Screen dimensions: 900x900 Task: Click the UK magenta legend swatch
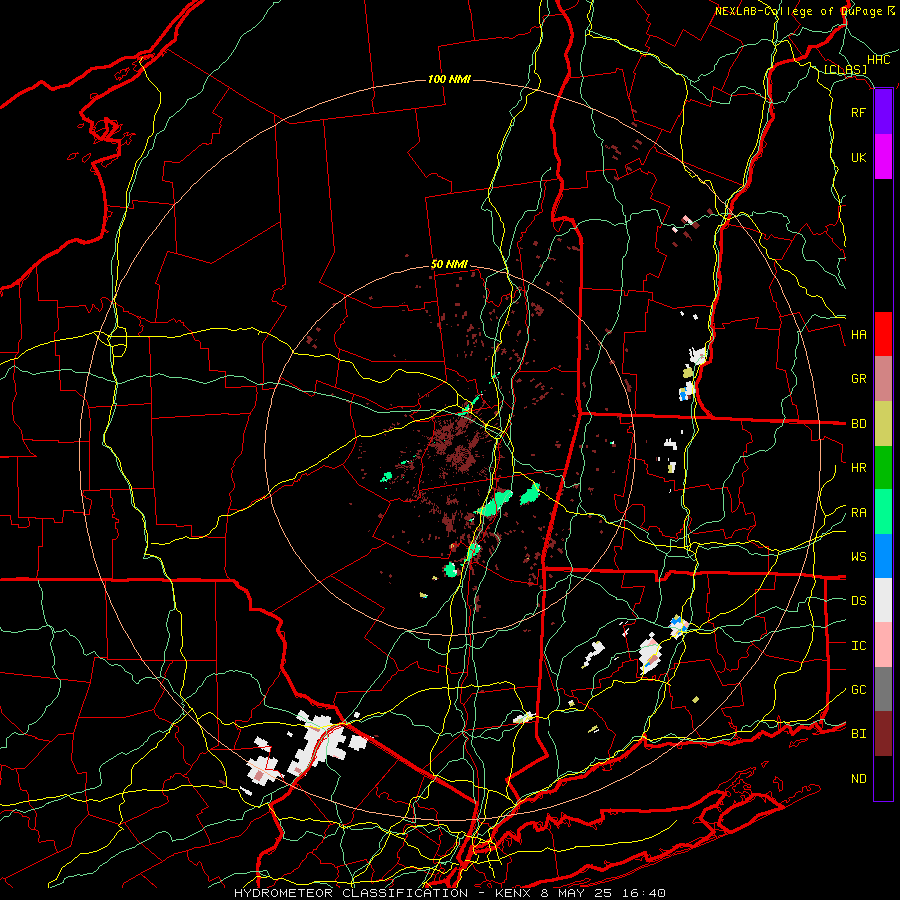pyautogui.click(x=883, y=157)
